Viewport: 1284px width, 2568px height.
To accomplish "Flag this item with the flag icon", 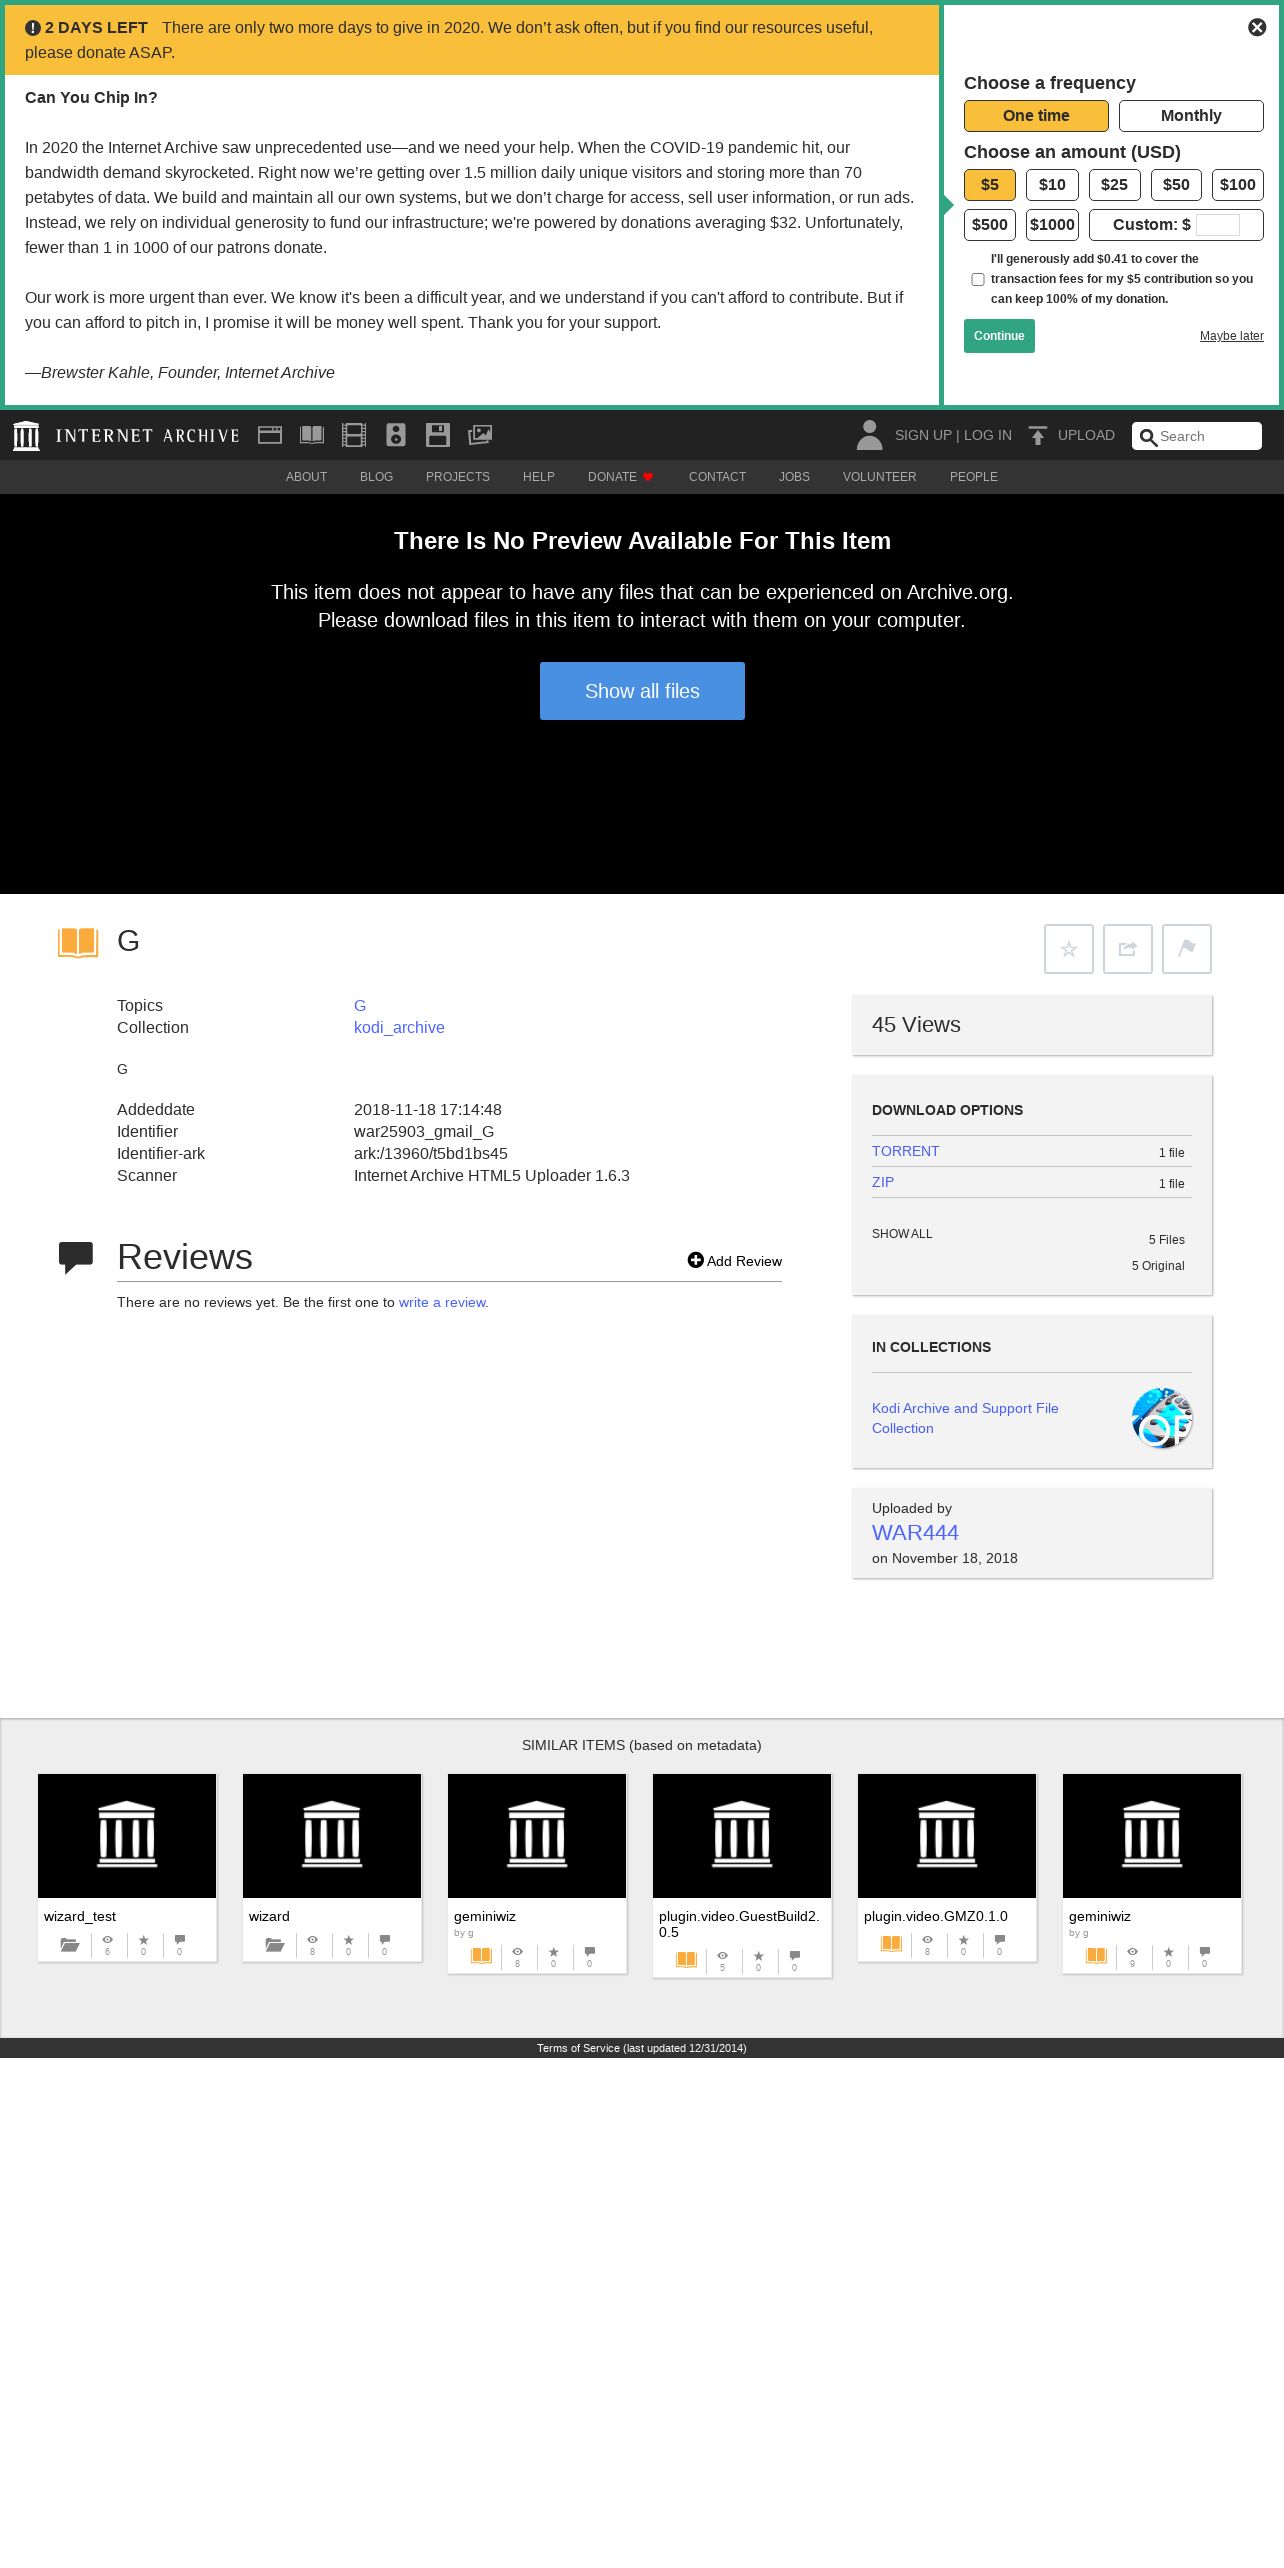I will pyautogui.click(x=1187, y=949).
